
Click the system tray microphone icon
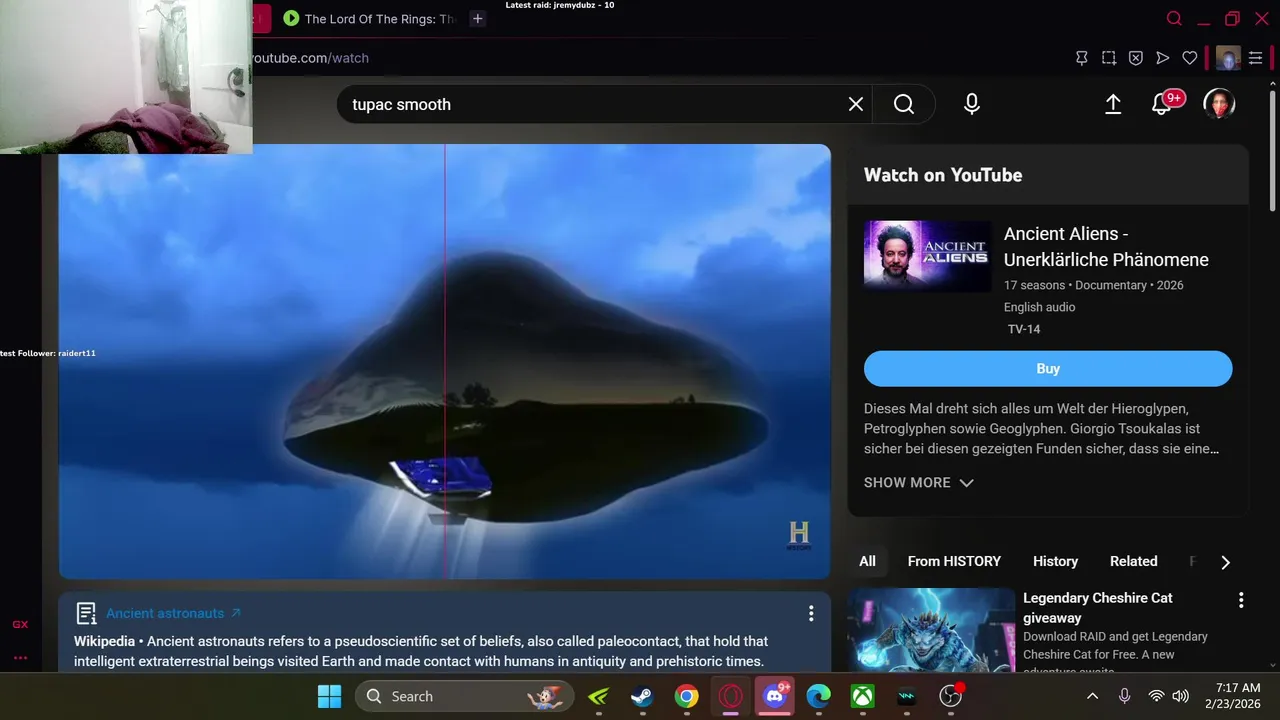[x=1125, y=696]
